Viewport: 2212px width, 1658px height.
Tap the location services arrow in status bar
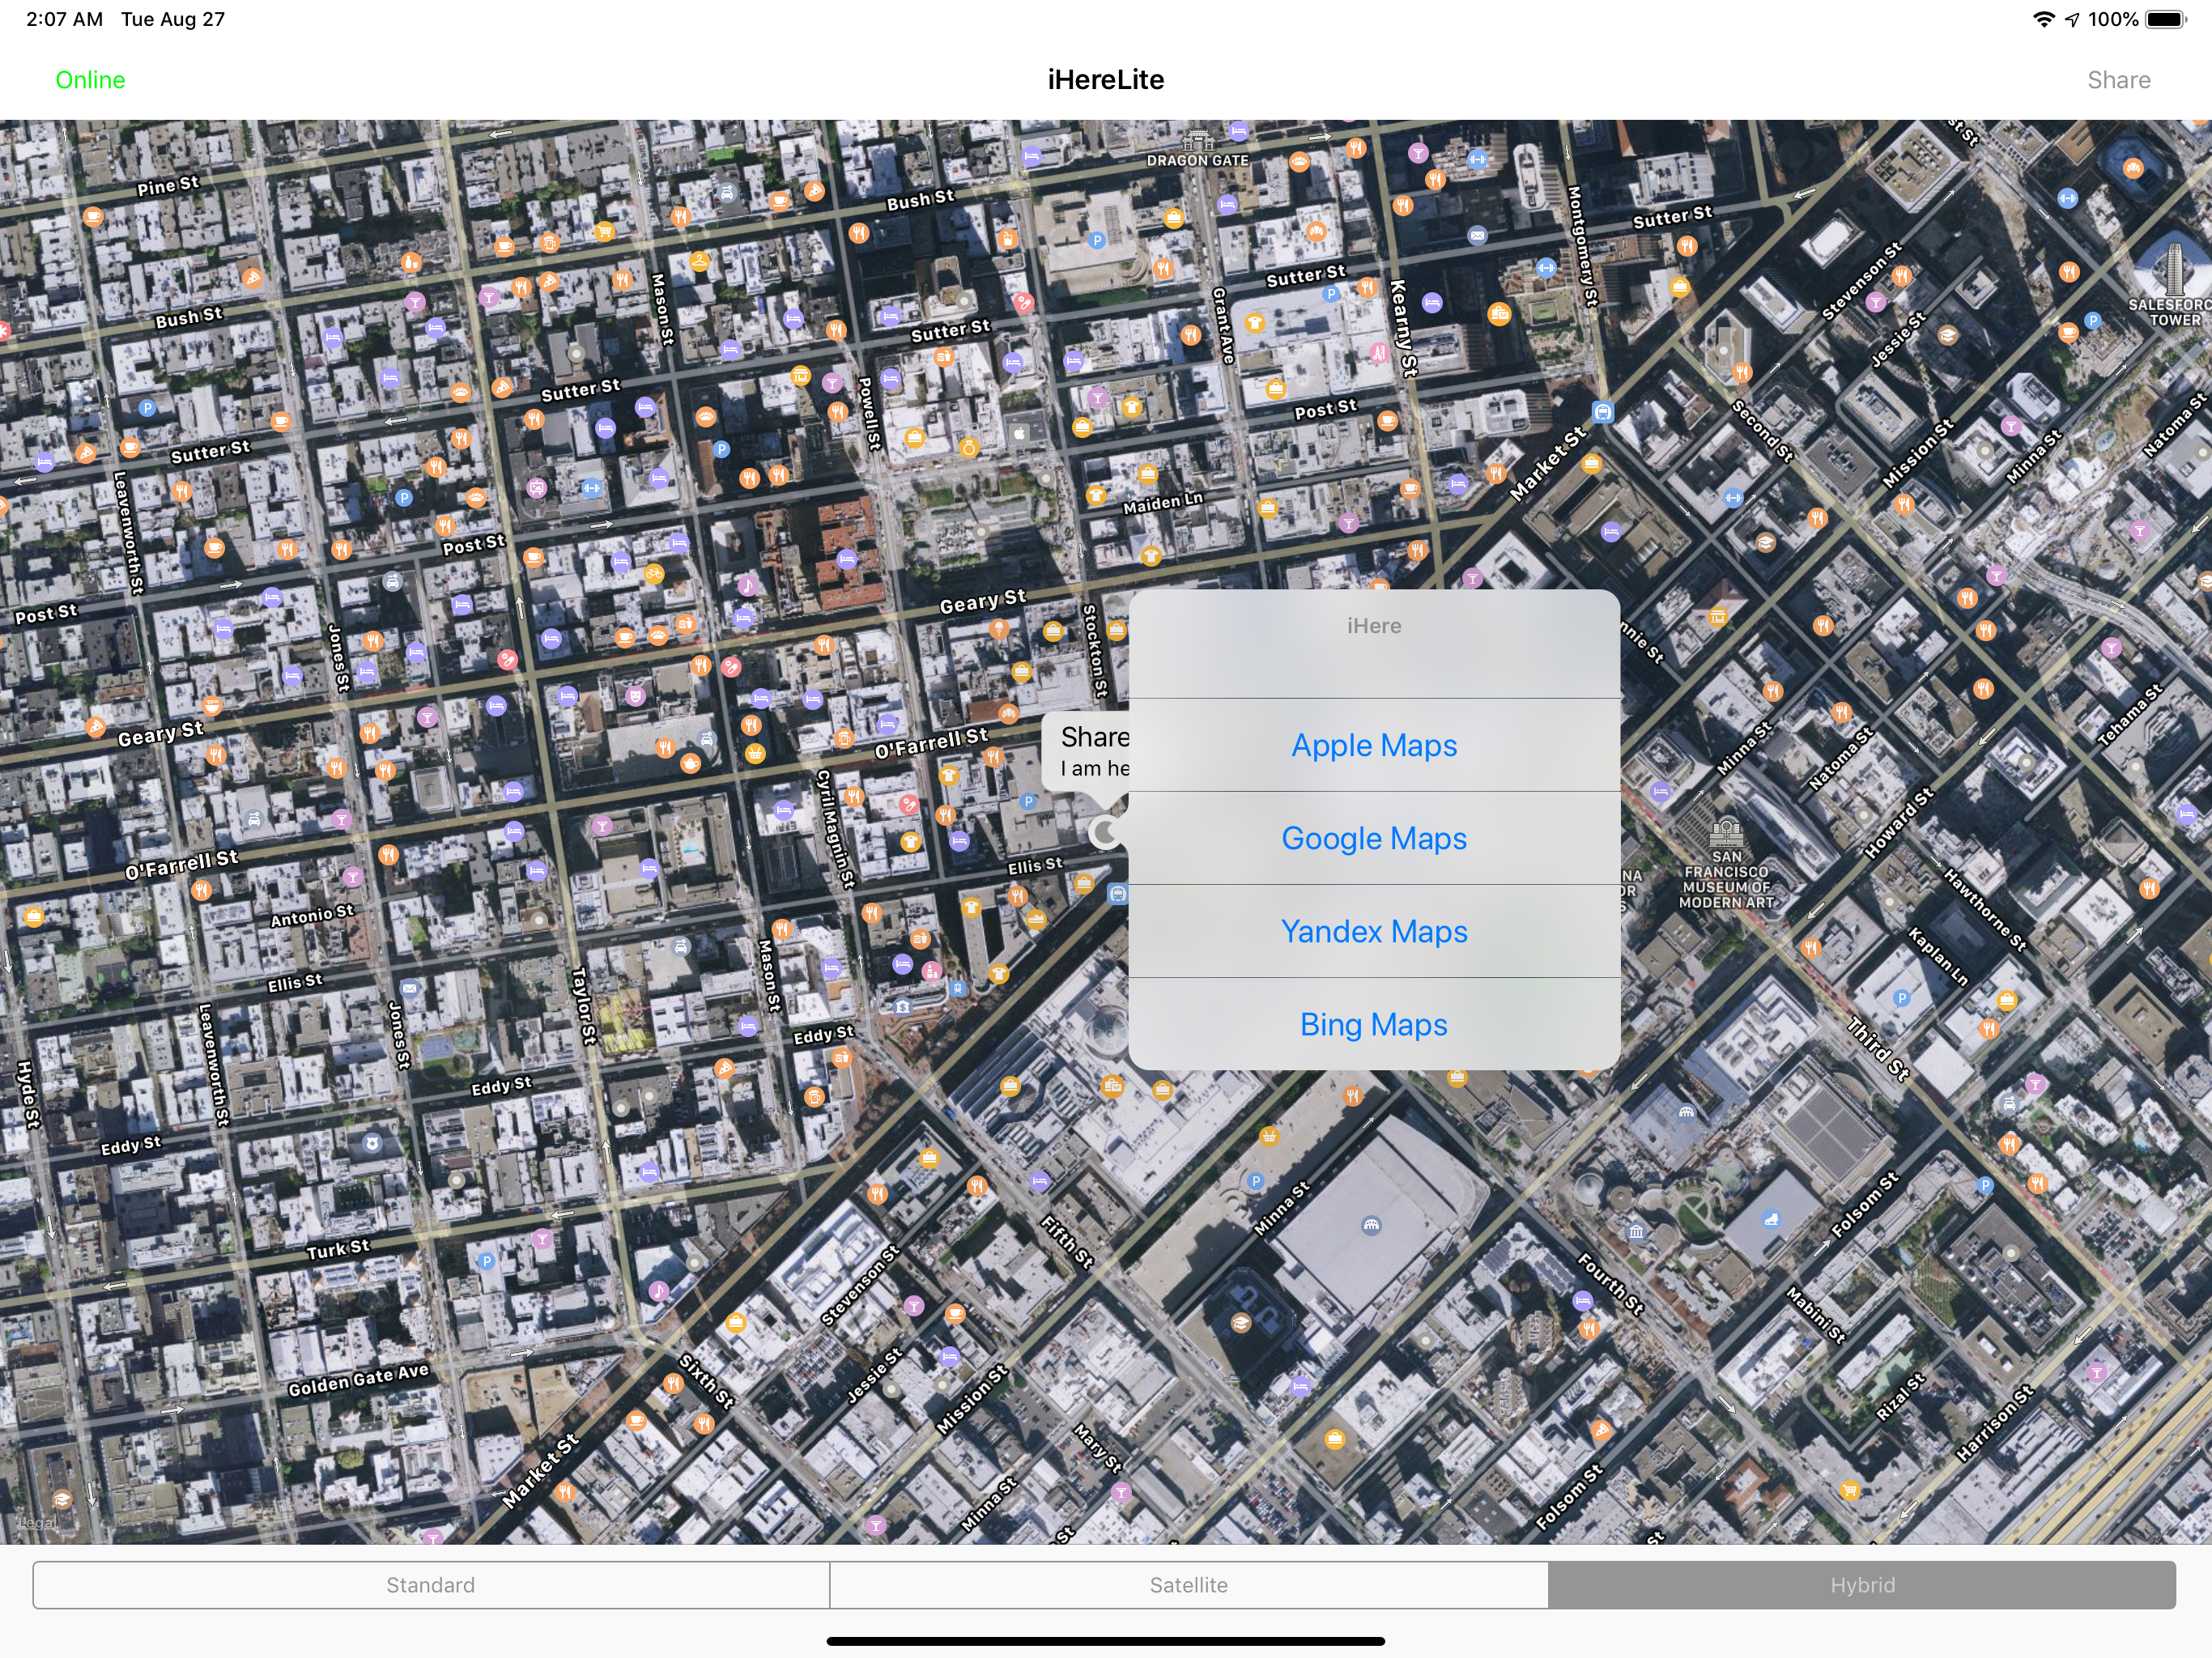click(2072, 20)
